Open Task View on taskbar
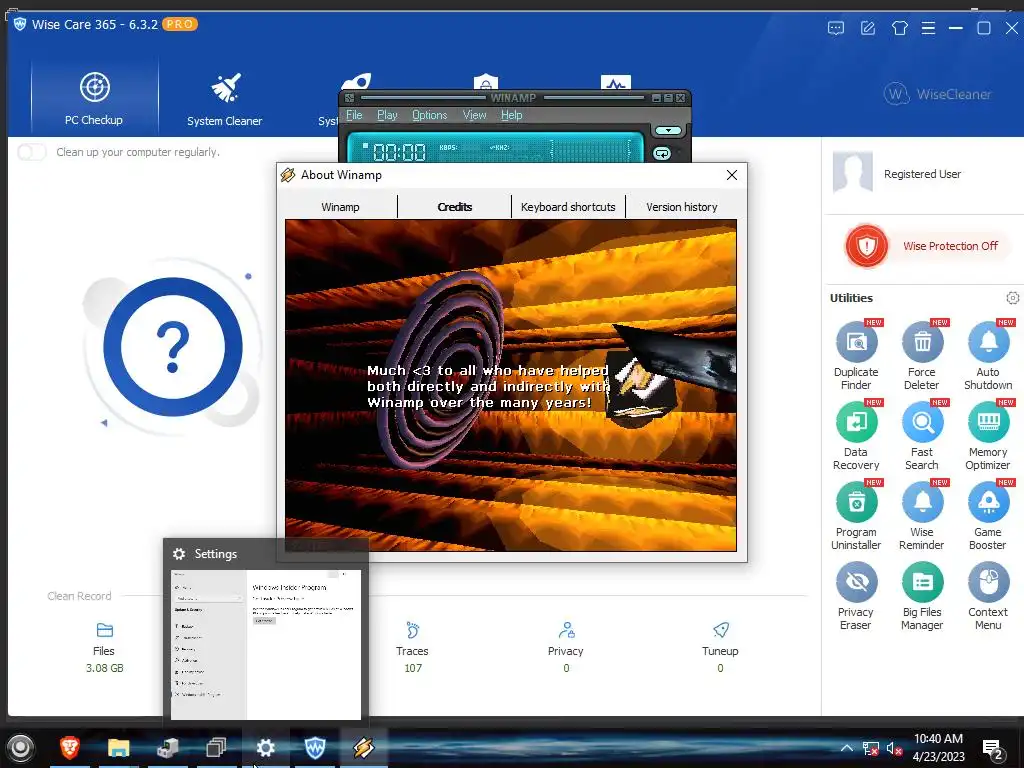The image size is (1024, 768). 216,748
